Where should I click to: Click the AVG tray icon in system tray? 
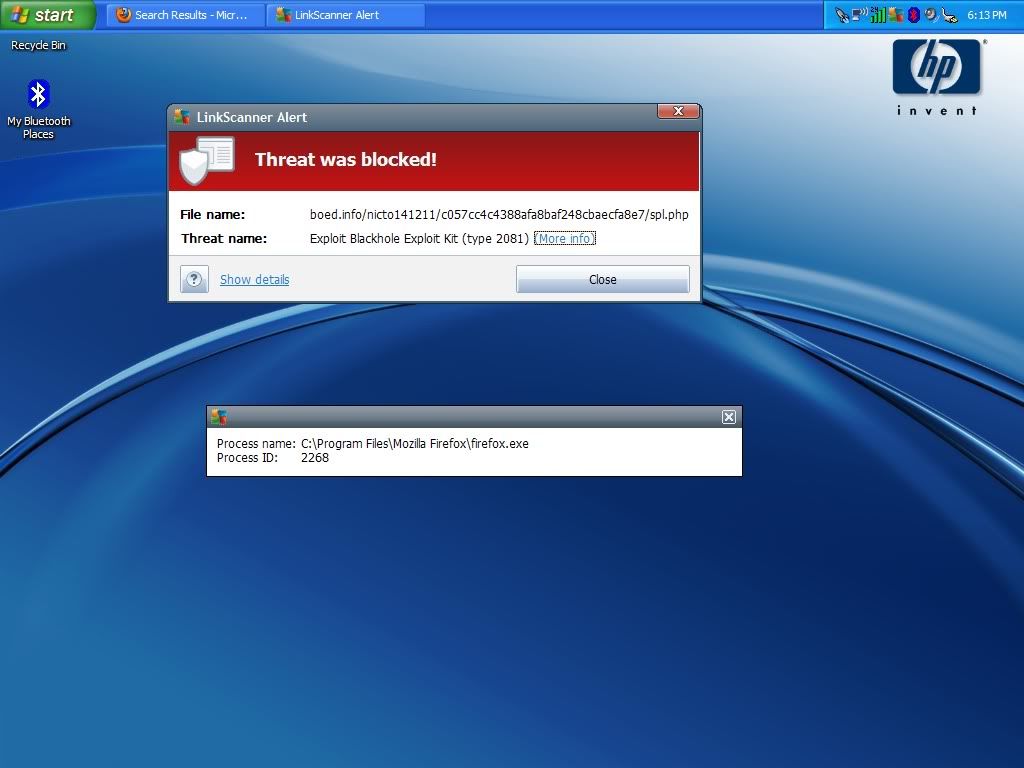tap(896, 15)
